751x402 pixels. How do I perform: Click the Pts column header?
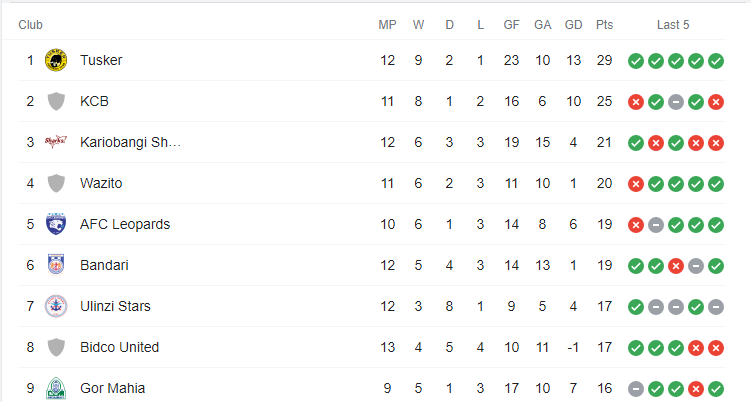point(604,25)
